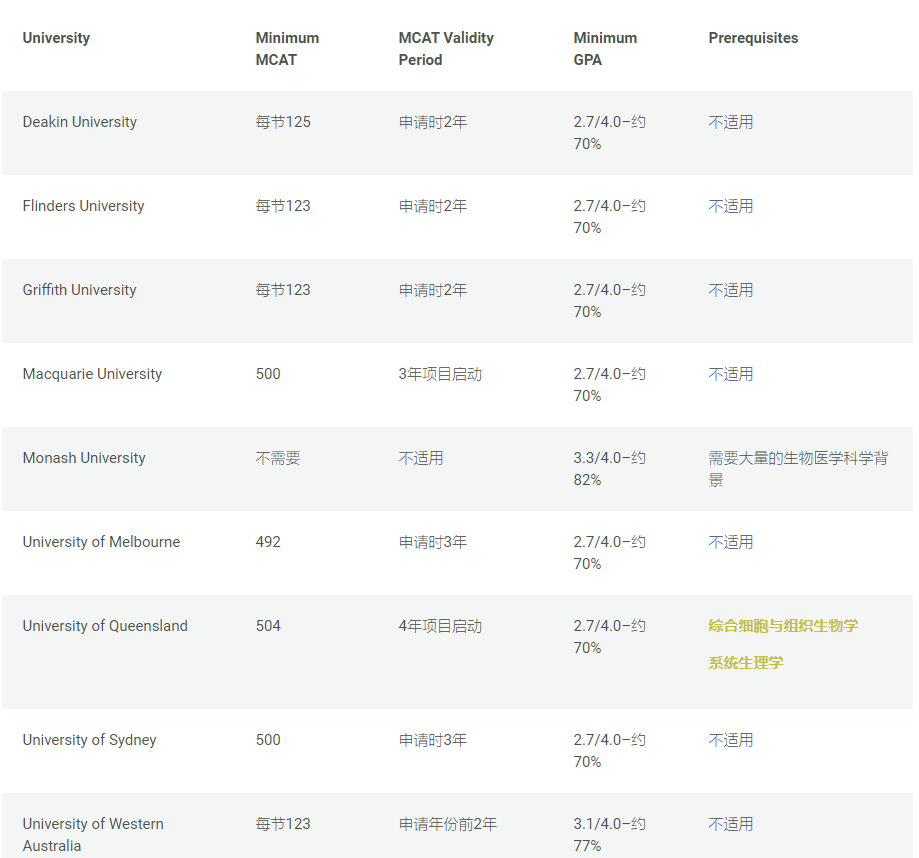Viewport: 919px width, 858px height.
Task: Click Macquarie's minimum GPA 2.7/4.0 cell
Action: pos(610,384)
